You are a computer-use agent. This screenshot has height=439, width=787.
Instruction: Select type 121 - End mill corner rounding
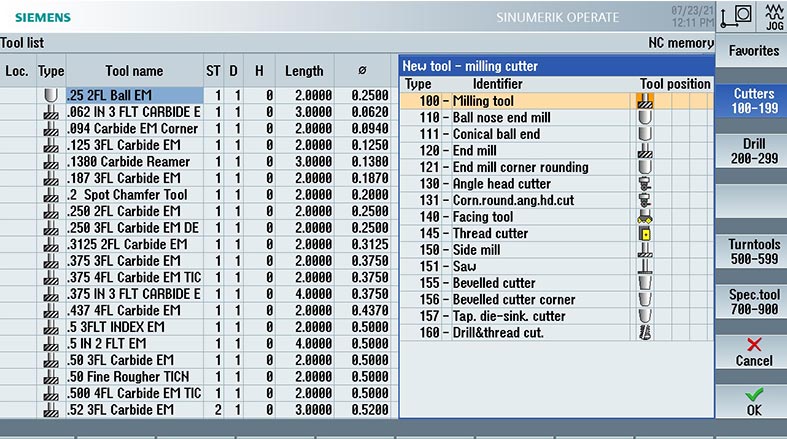pos(556,168)
